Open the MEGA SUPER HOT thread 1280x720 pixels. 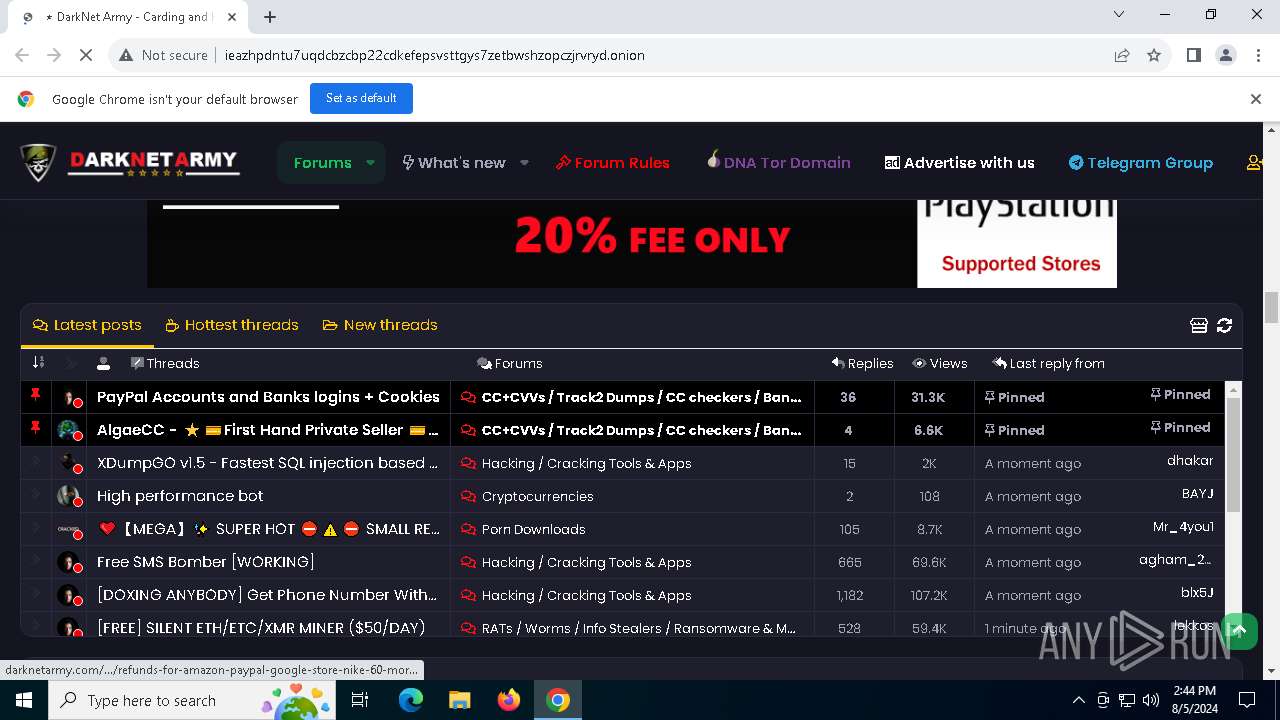tap(269, 529)
